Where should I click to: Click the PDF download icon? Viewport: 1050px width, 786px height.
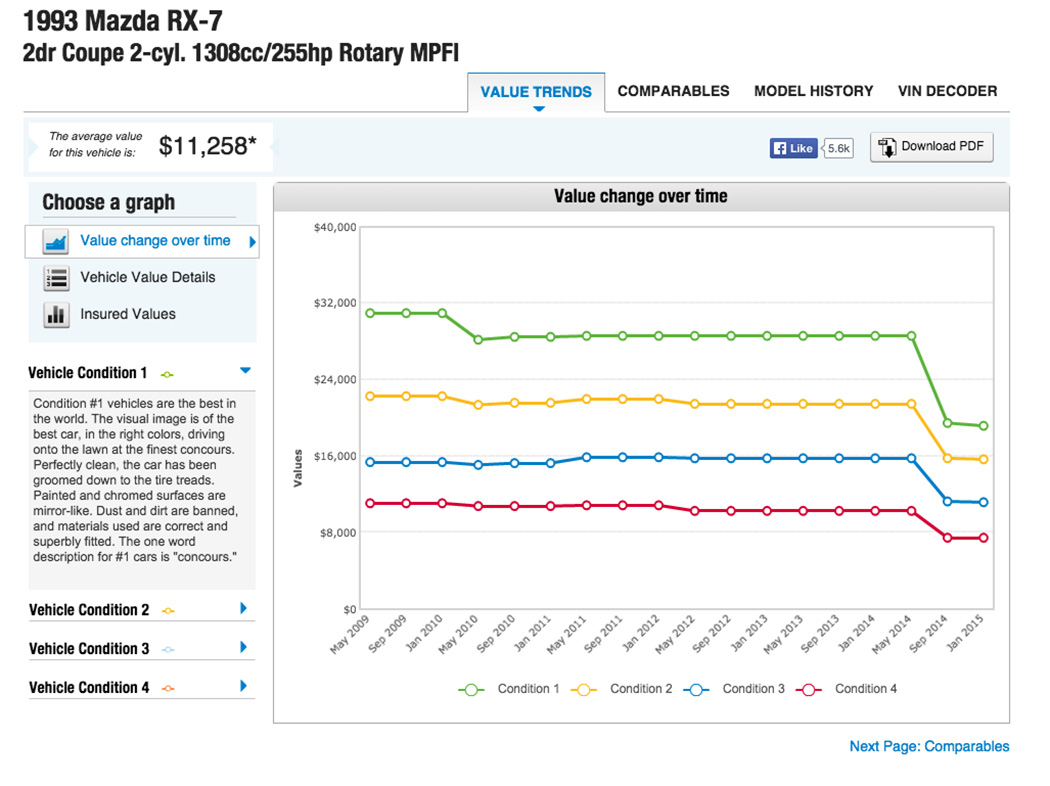[887, 147]
